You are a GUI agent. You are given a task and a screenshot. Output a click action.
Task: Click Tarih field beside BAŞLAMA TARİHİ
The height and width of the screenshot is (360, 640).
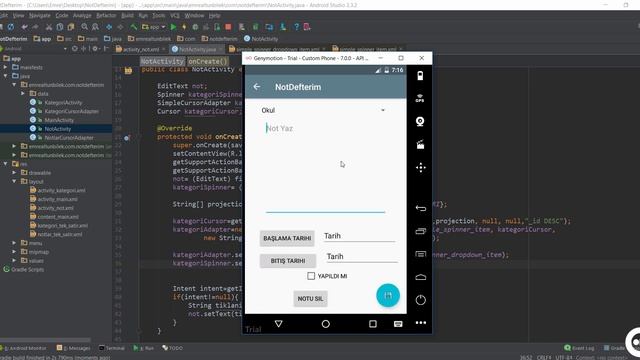[x=359, y=236]
